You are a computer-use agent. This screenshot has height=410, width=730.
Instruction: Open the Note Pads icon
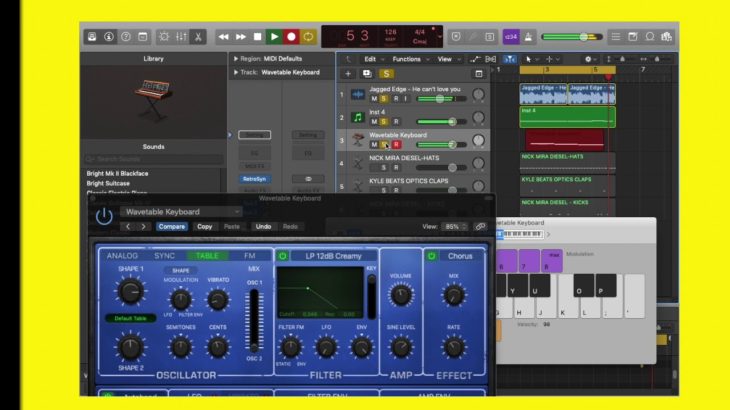click(633, 37)
